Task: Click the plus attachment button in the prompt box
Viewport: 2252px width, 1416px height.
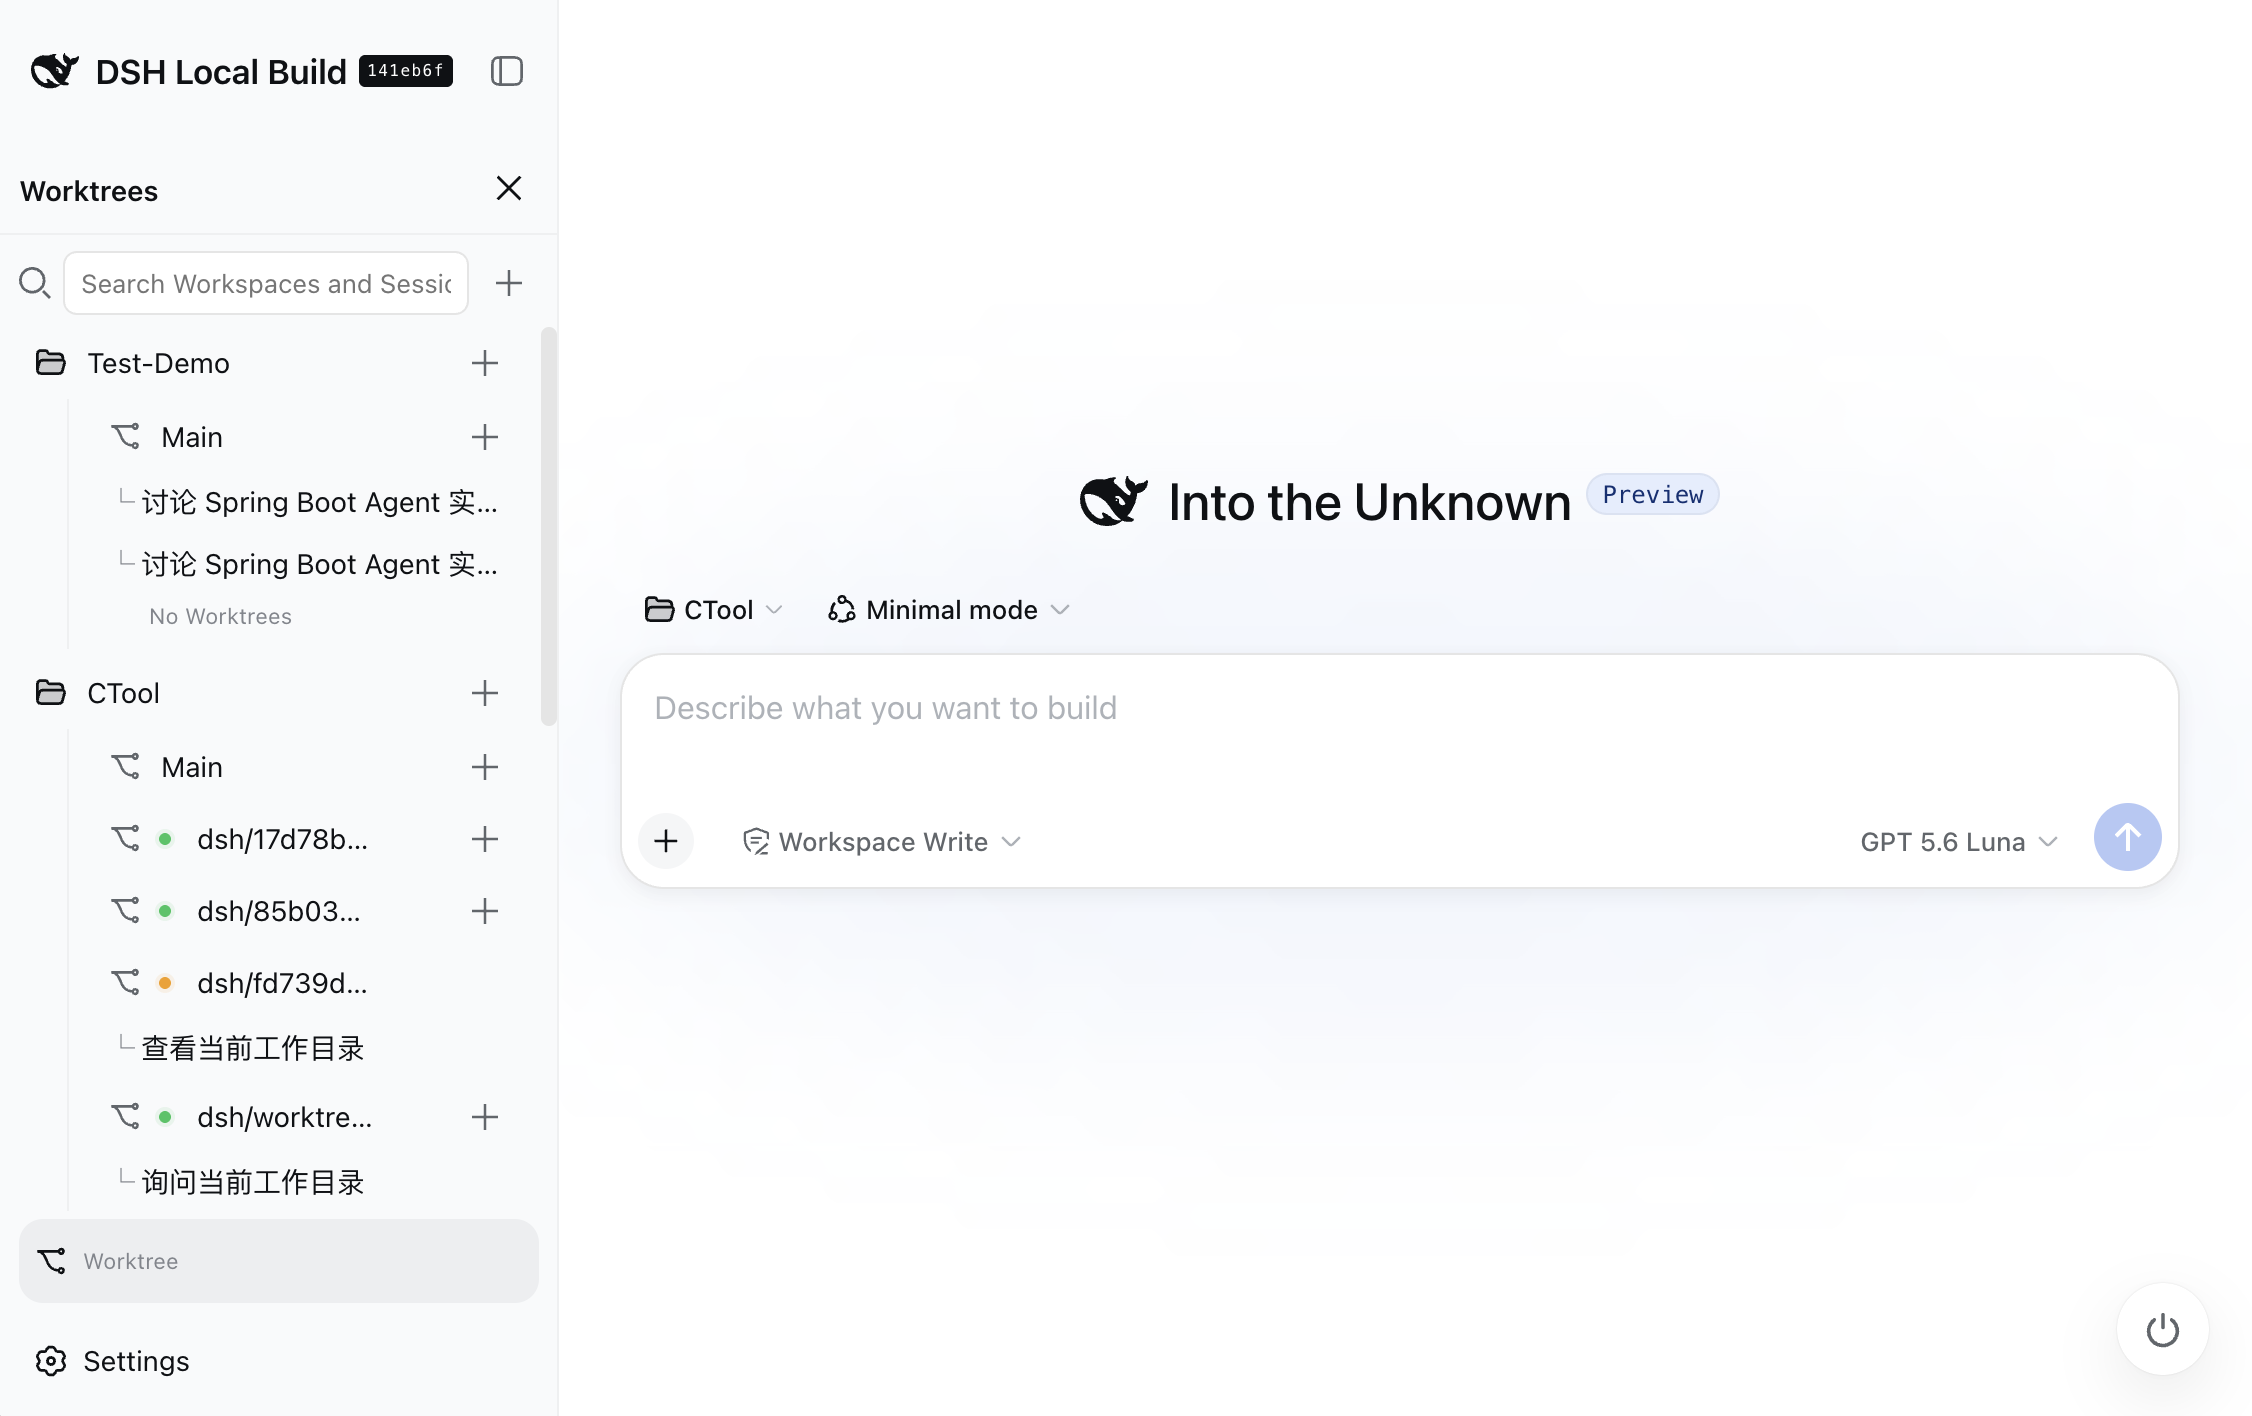Action: click(x=666, y=841)
